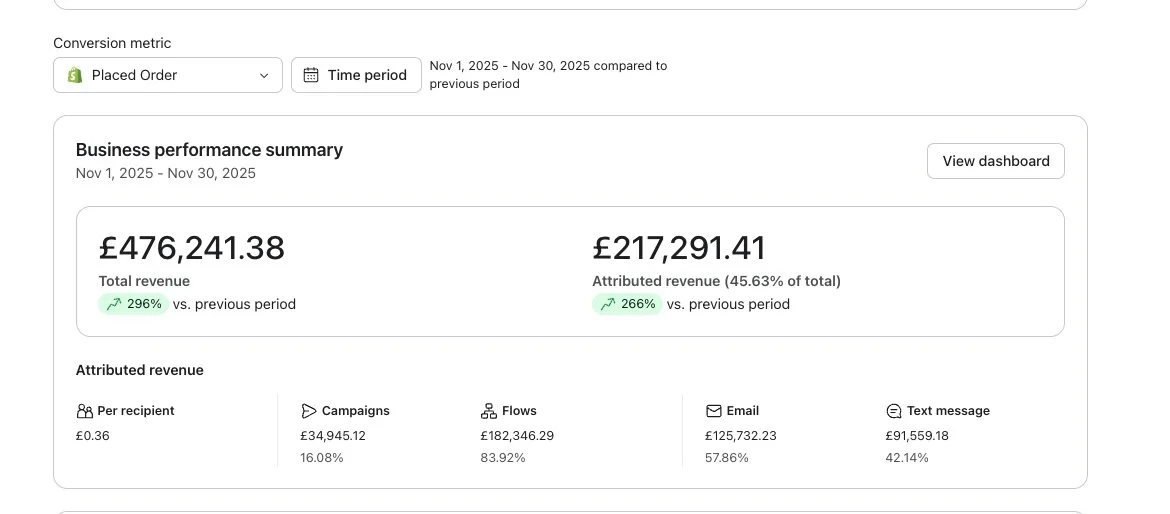Expand the chevron in Placed Order dropdown
1170x514 pixels.
[x=263, y=76]
